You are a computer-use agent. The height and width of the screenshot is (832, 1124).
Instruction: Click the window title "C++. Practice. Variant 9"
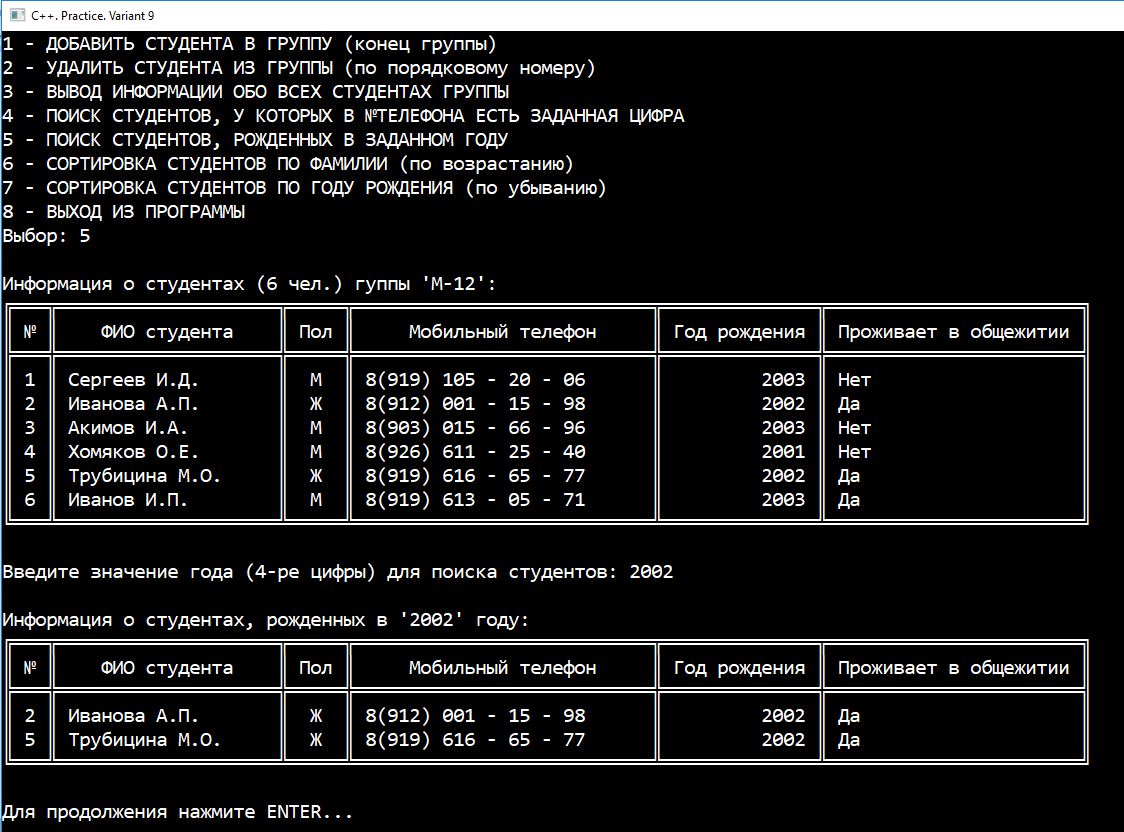point(92,16)
